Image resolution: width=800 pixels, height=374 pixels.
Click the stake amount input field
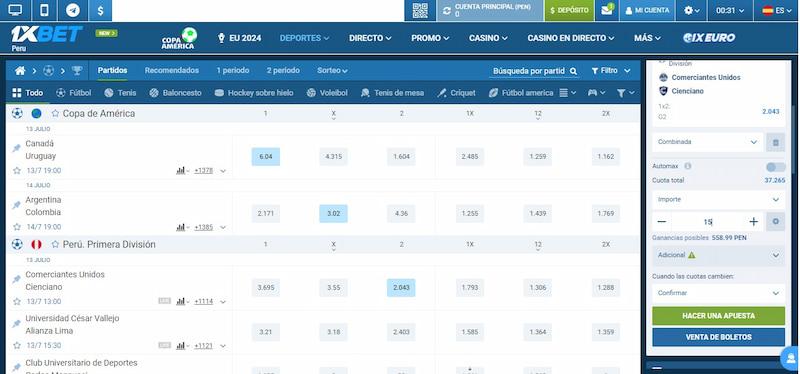(x=708, y=221)
